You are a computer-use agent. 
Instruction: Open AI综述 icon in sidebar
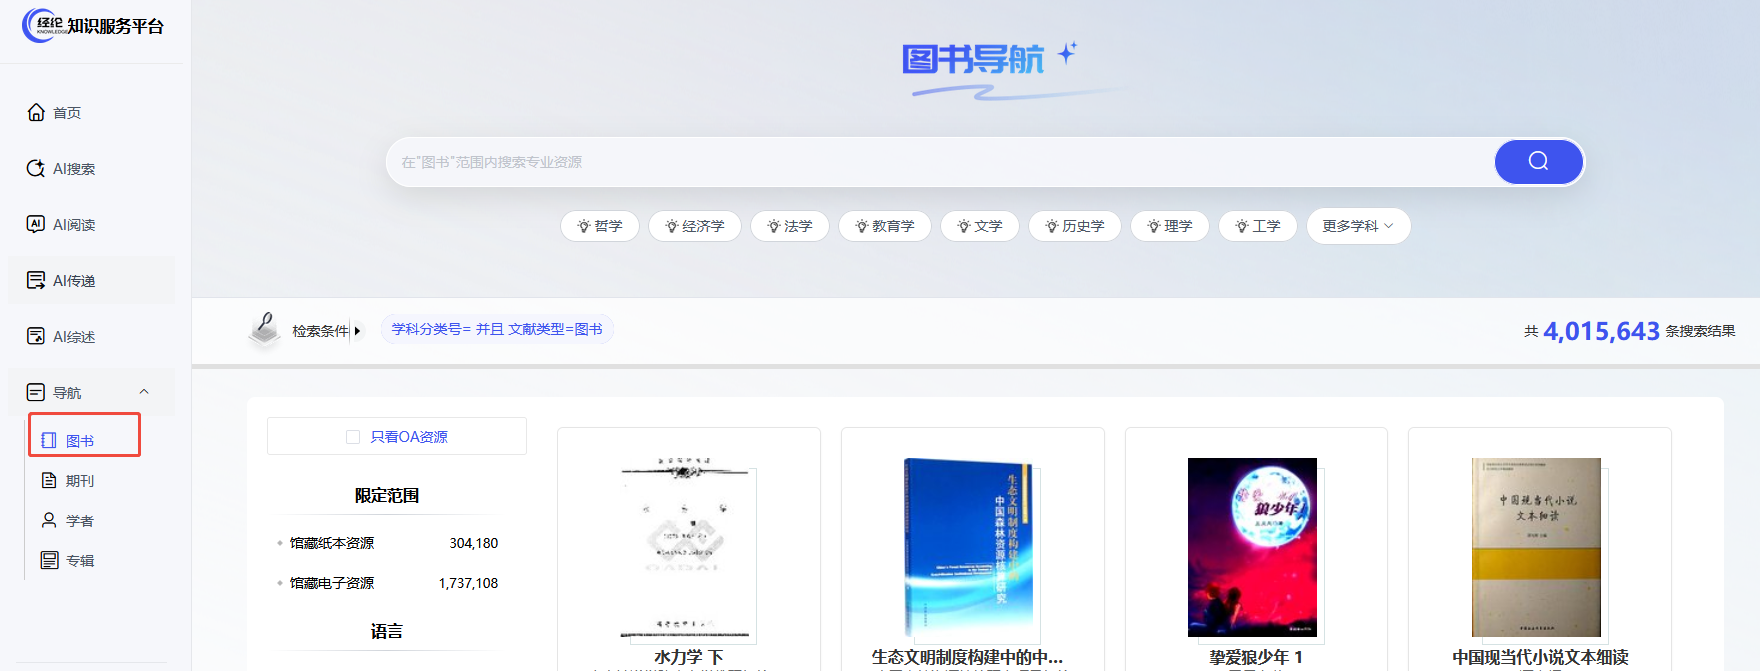pos(36,336)
